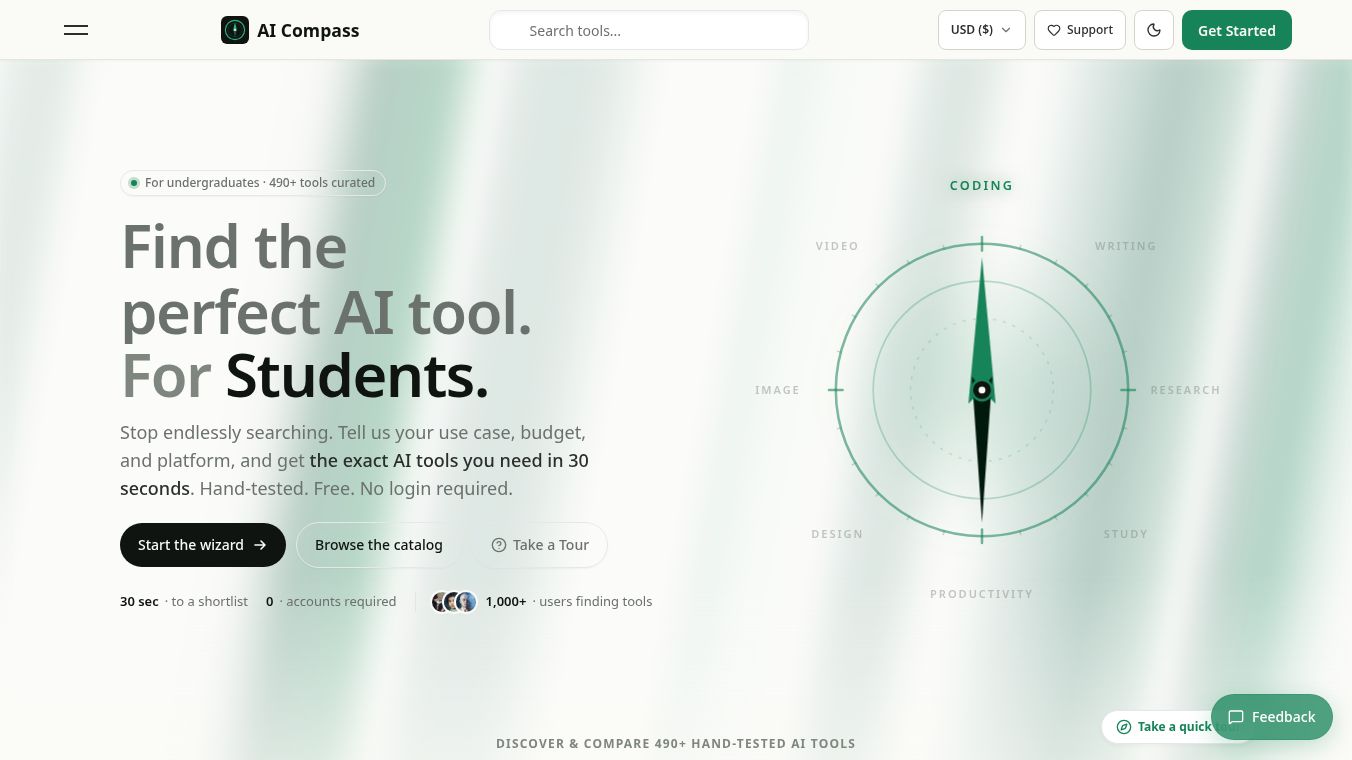Select the VIDEO label on the compass
Viewport: 1352px width, 760px height.
837,246
